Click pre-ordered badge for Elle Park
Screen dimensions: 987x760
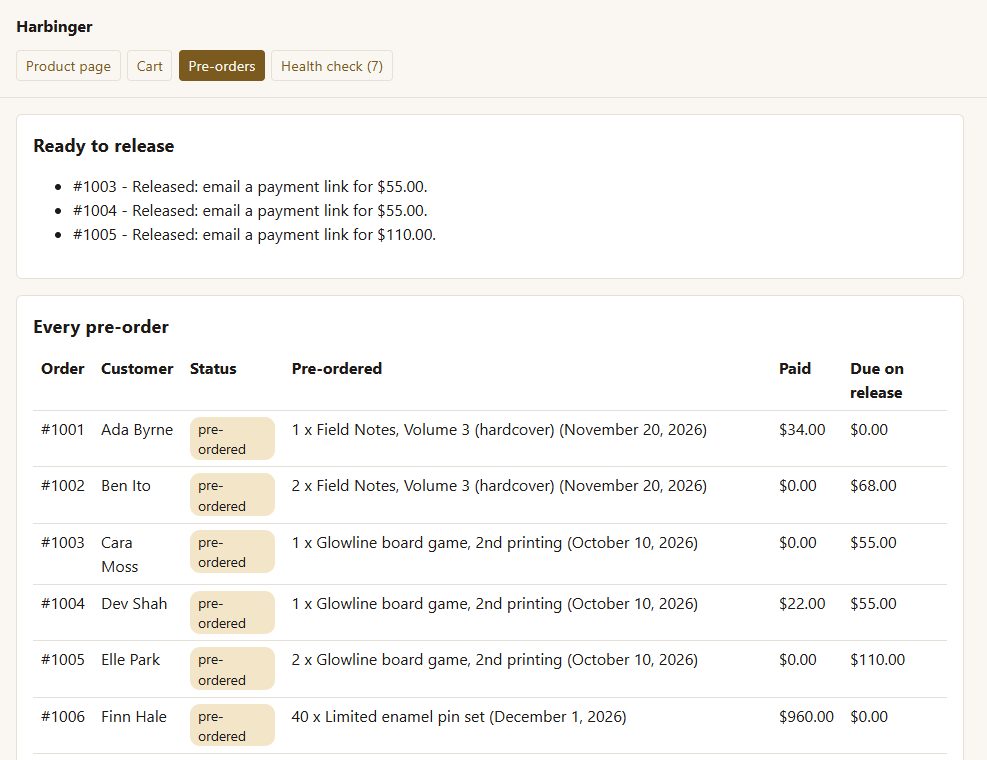tap(232, 669)
